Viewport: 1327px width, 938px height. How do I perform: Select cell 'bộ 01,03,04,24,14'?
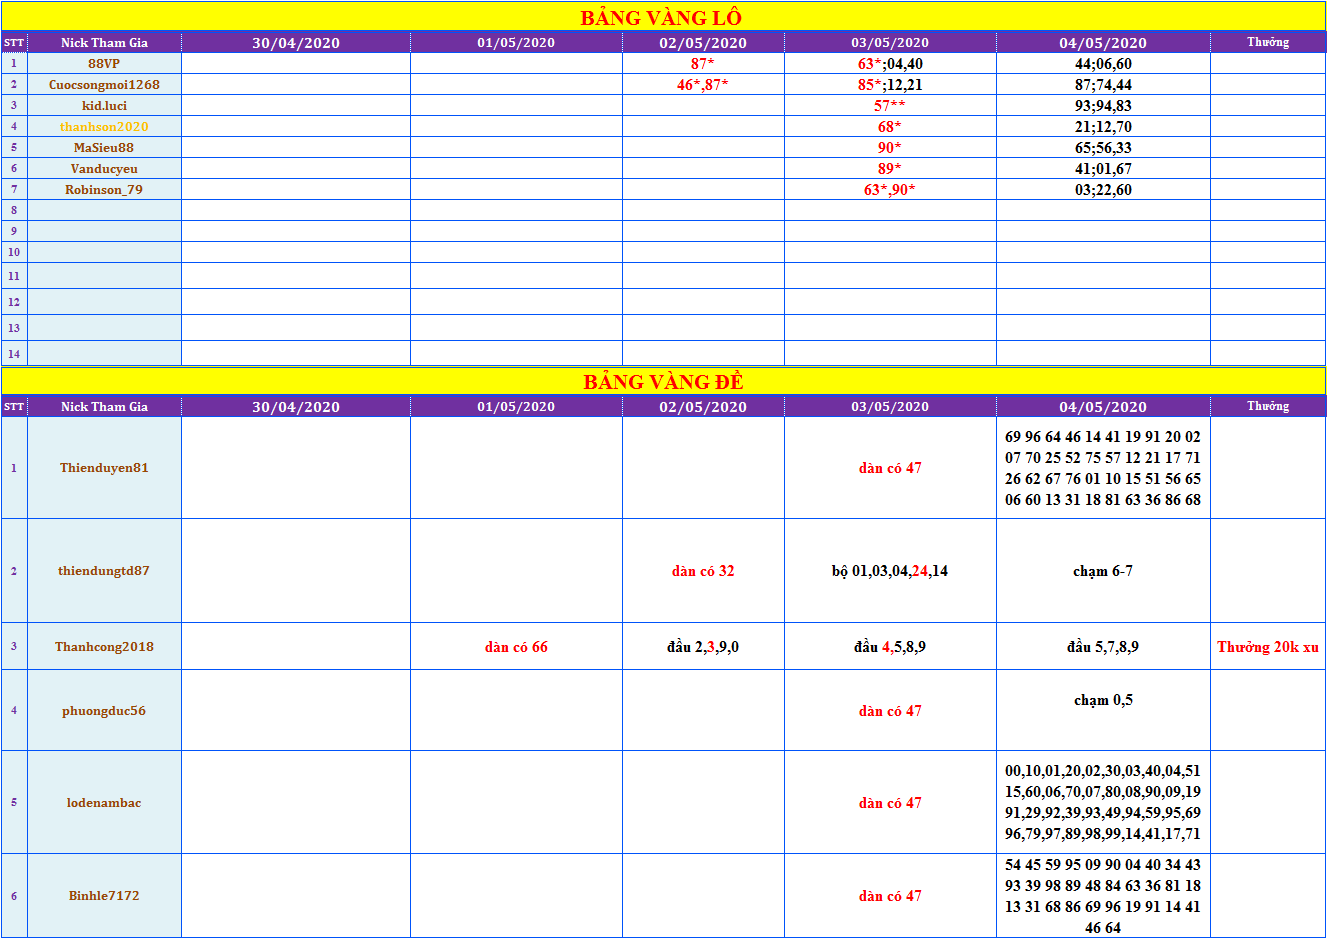point(890,570)
